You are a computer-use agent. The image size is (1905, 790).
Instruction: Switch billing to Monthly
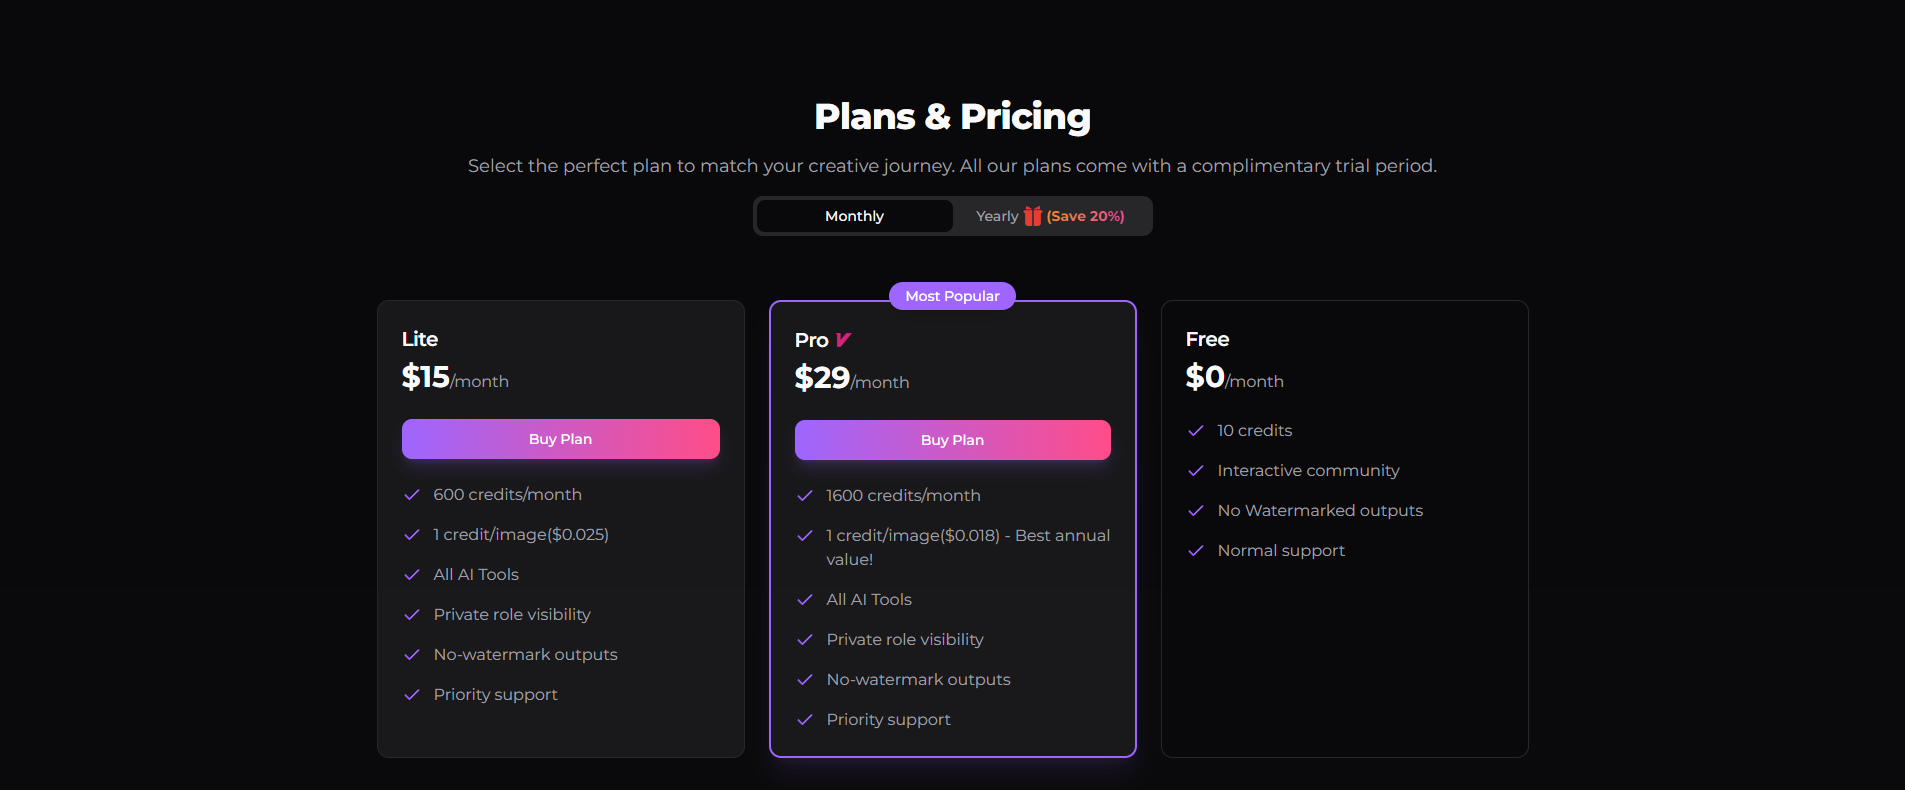[854, 216]
